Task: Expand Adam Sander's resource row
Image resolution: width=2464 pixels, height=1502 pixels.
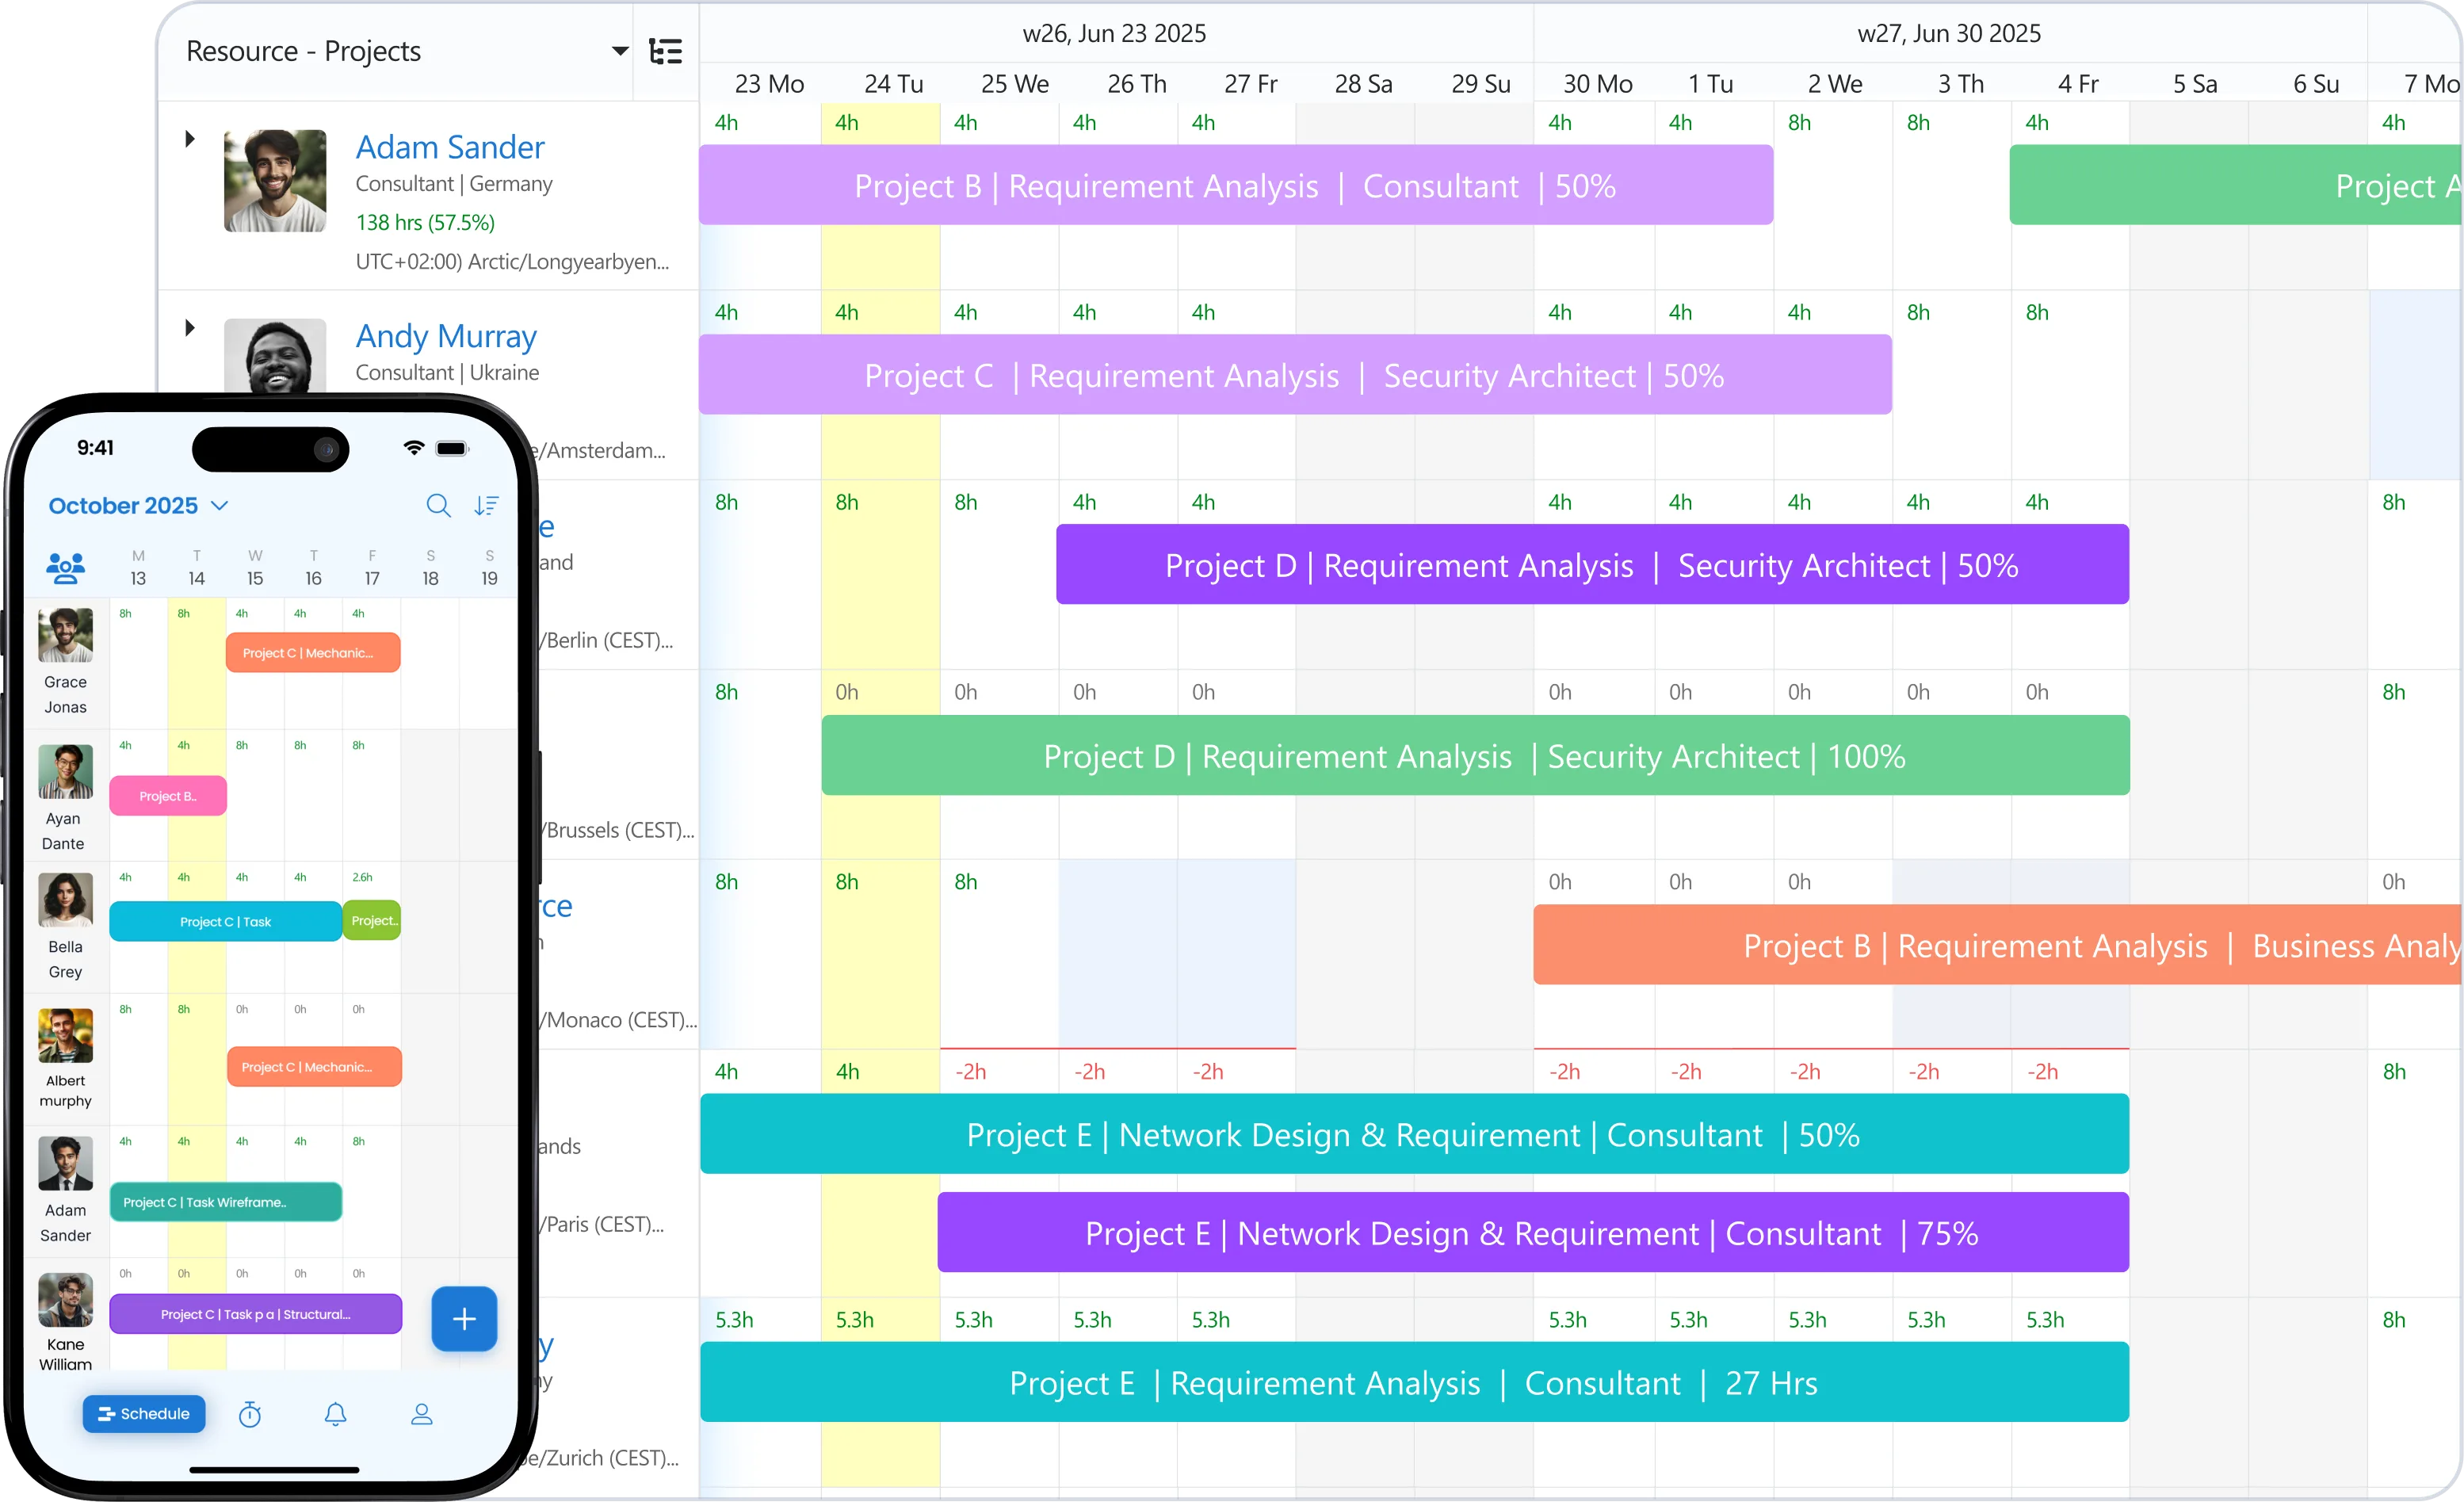Action: point(190,139)
